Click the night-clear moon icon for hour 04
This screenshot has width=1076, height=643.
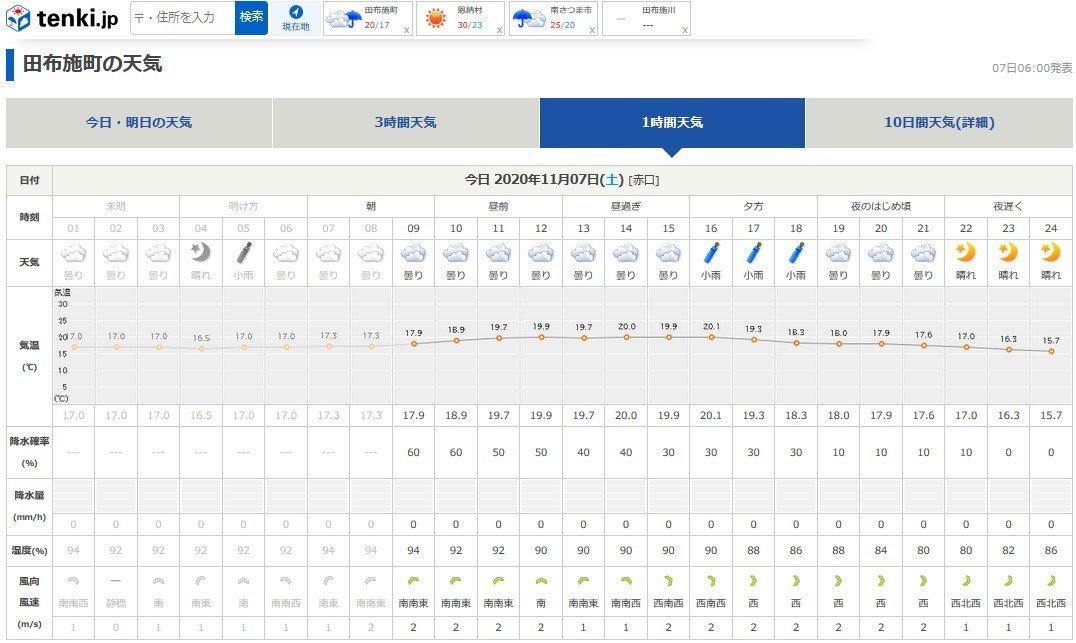point(200,253)
